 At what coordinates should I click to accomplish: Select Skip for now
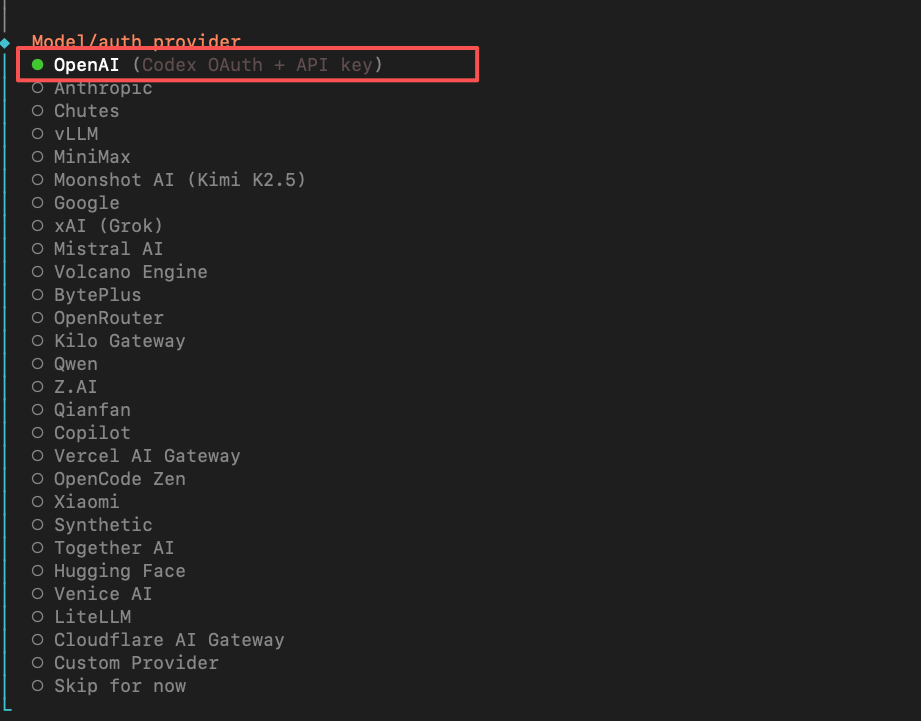point(119,686)
